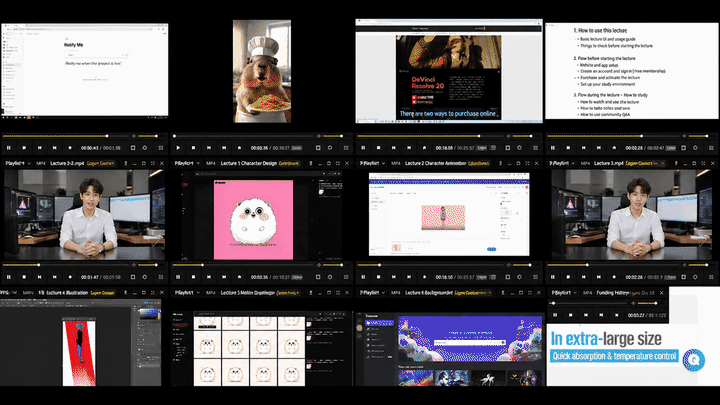Click the eject icon in DaVinci Resolve player
The image size is (720, 405).
click(424, 148)
